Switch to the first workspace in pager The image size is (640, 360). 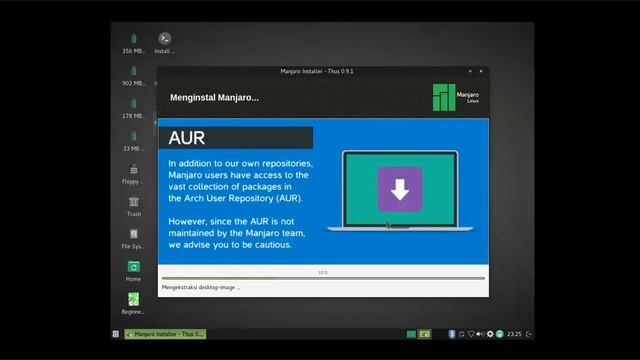click(x=411, y=334)
